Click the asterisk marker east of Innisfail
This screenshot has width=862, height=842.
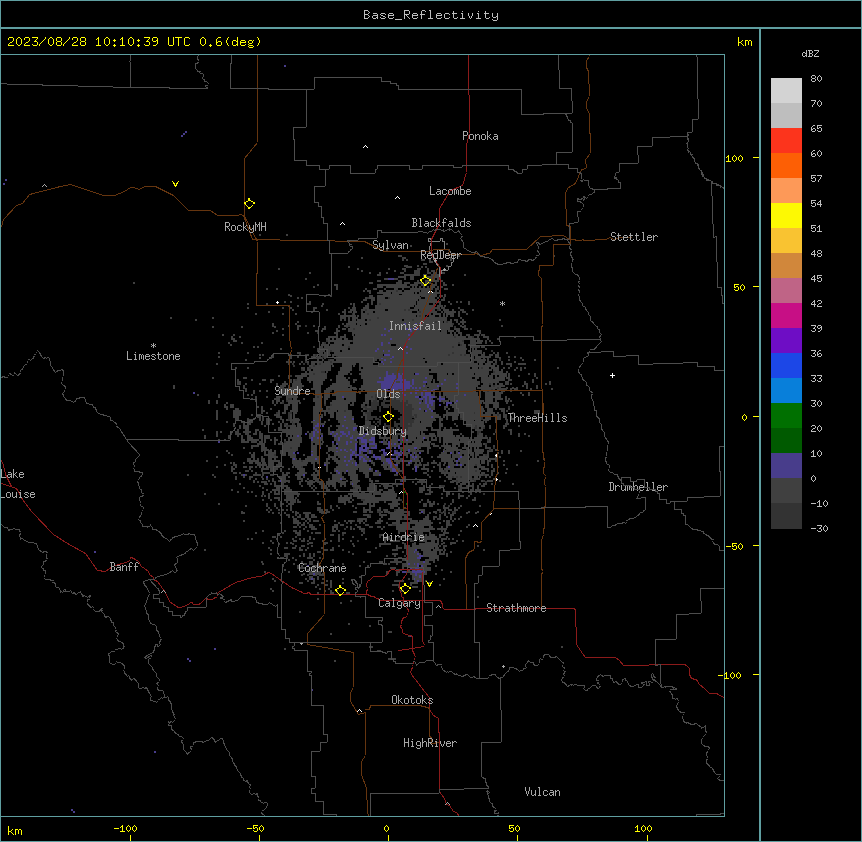pos(502,303)
